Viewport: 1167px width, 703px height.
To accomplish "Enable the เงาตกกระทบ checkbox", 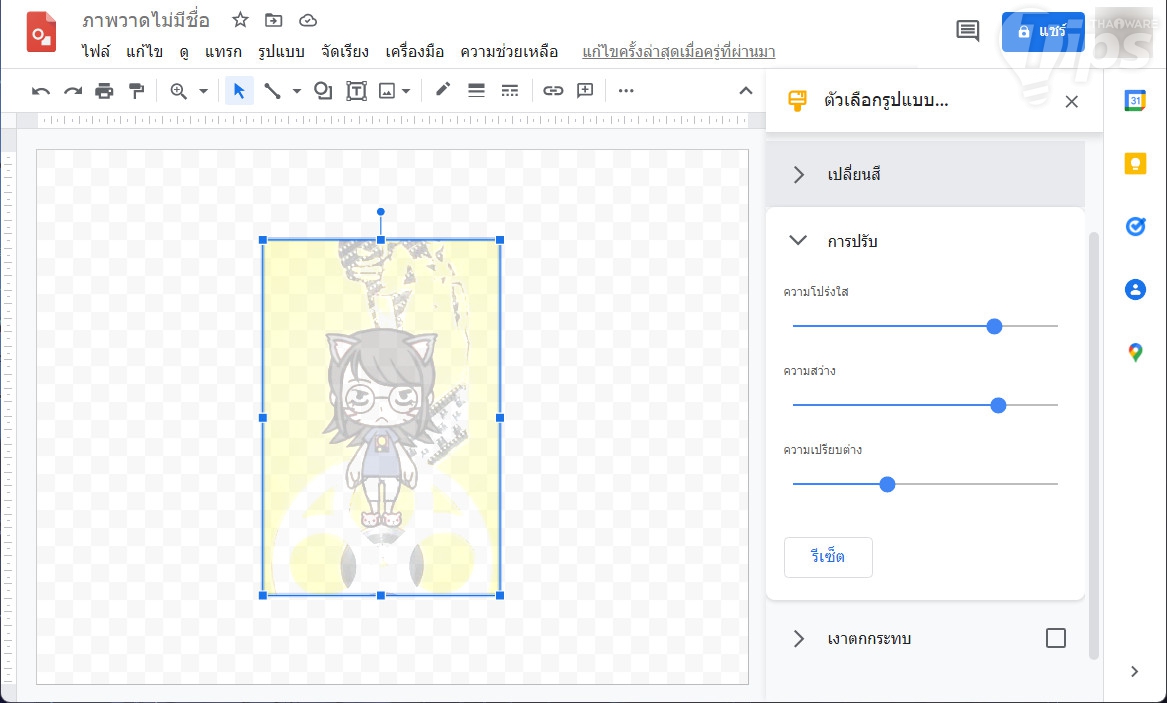I will pyautogui.click(x=1055, y=638).
